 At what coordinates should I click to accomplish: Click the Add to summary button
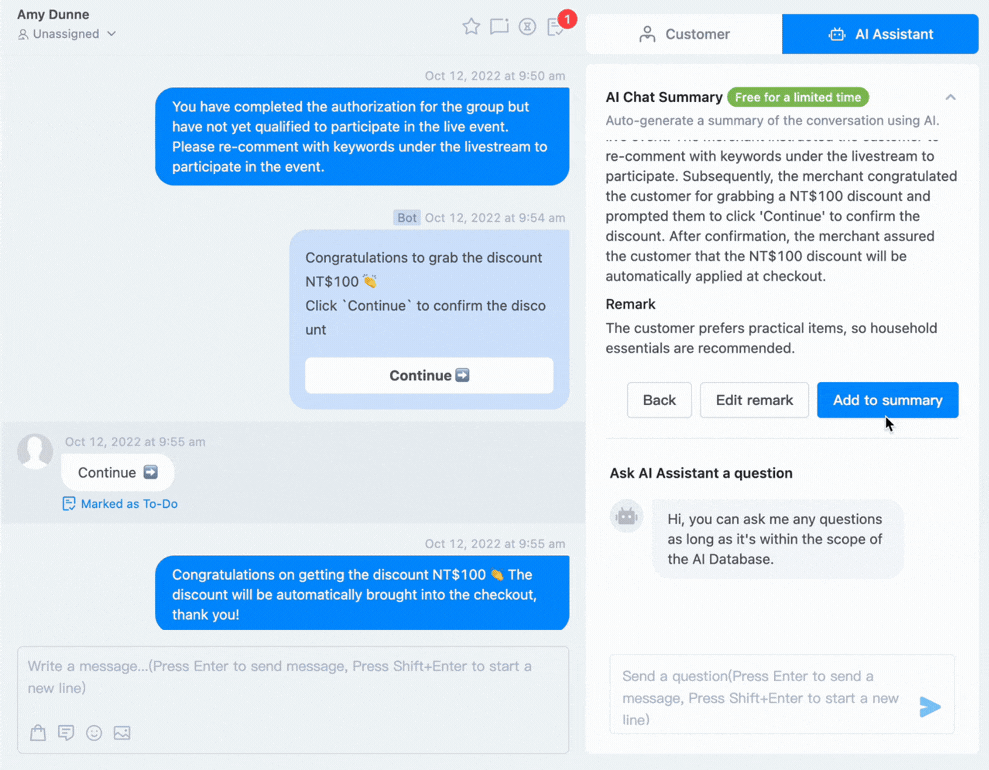coord(887,400)
